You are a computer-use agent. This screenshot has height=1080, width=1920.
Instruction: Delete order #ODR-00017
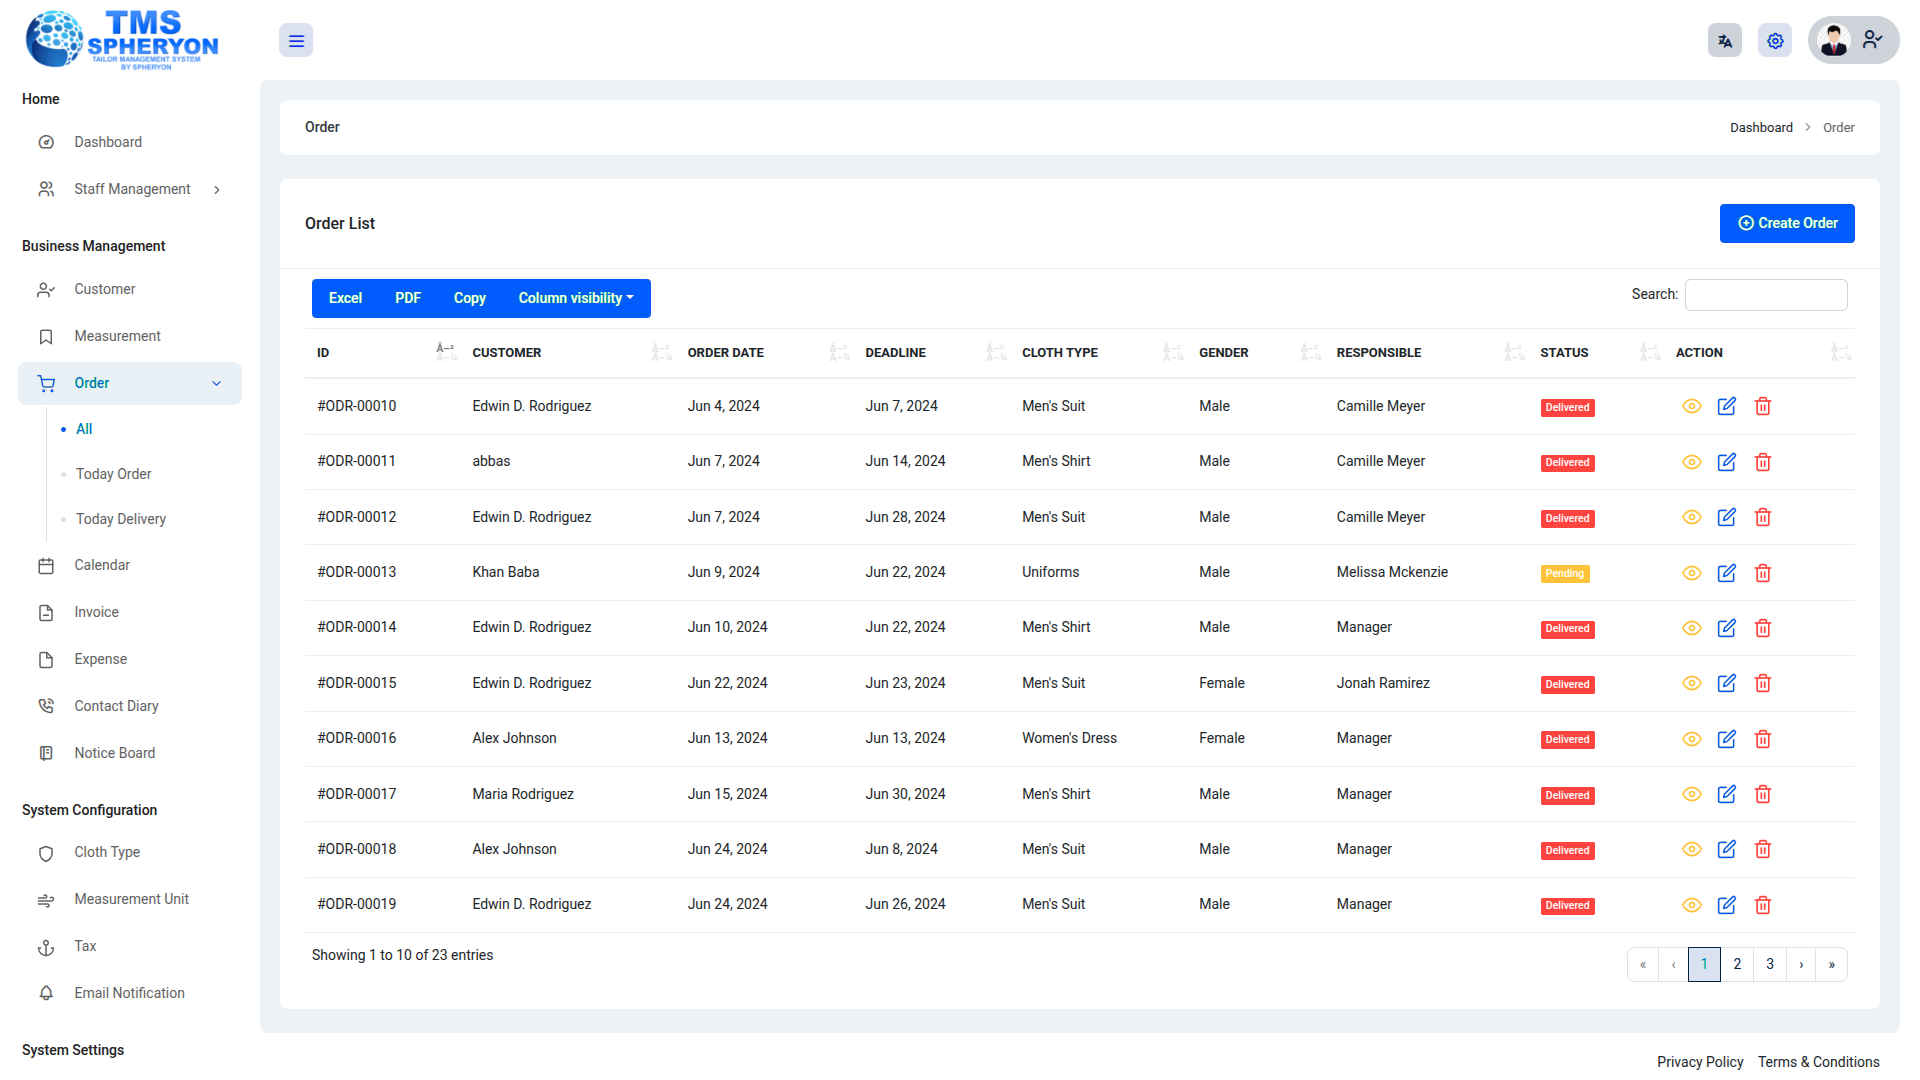point(1763,794)
